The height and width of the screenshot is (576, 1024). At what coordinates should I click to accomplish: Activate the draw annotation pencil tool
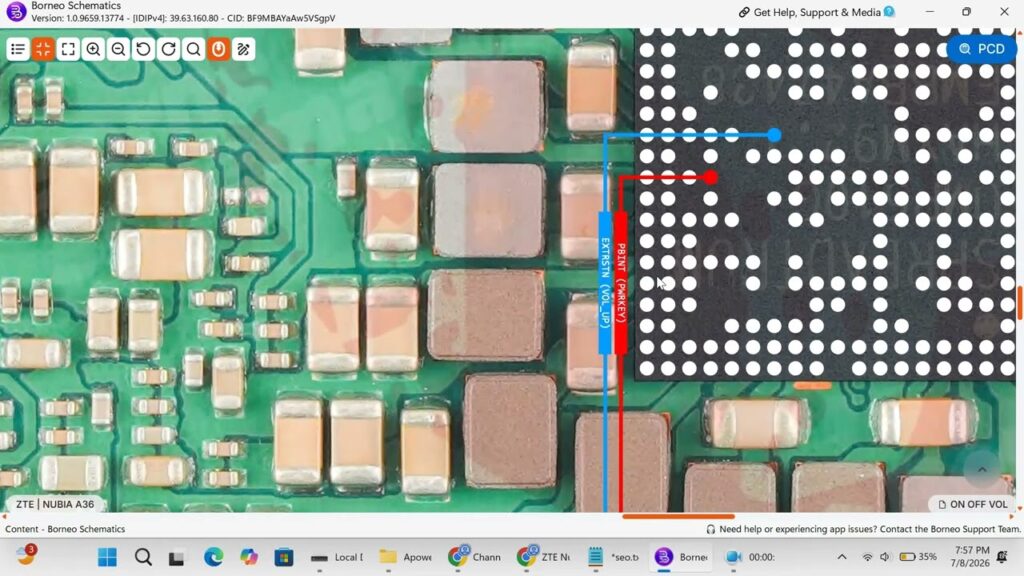tap(244, 49)
